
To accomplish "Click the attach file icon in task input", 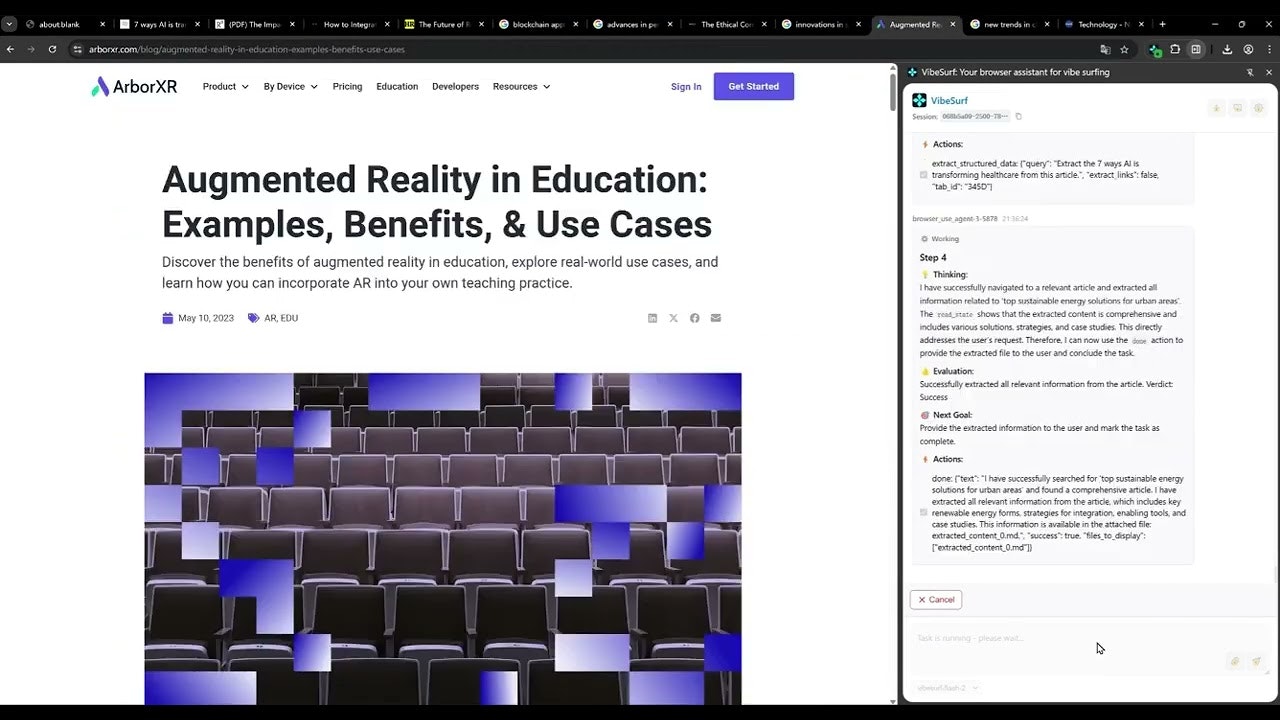I will [1235, 661].
